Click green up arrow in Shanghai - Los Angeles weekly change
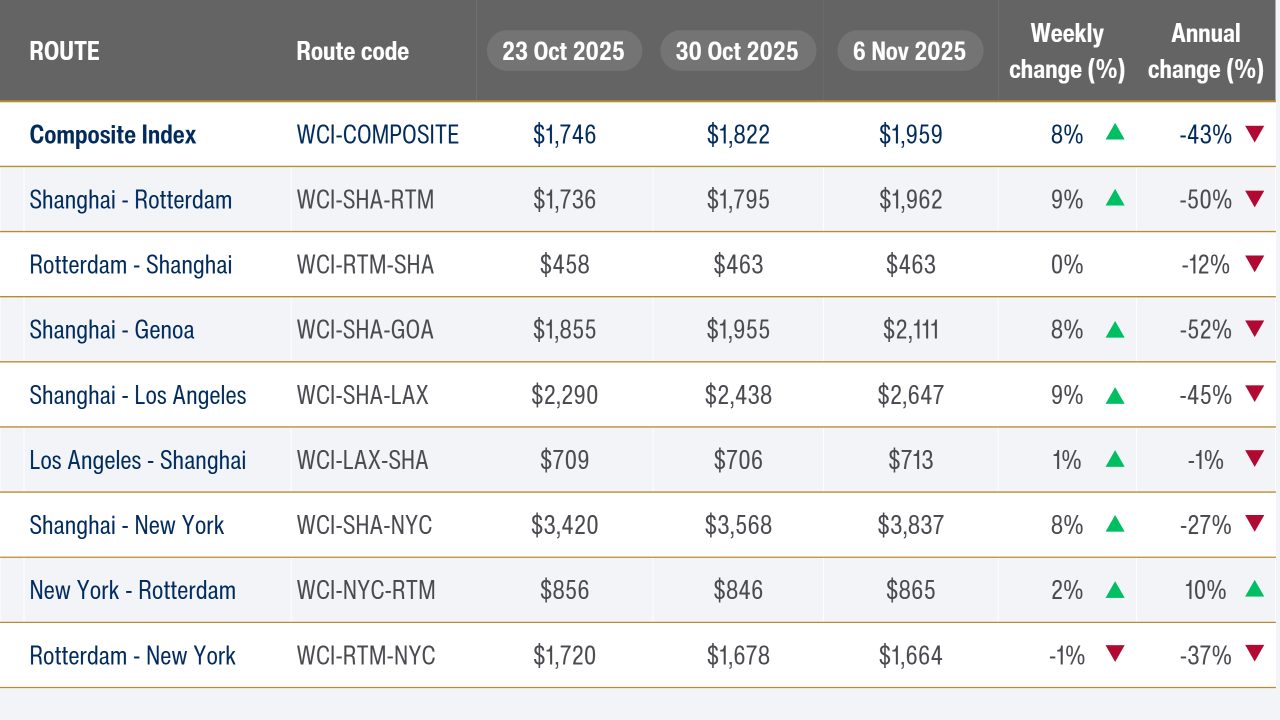Screen dimensions: 1280x720 point(1115,394)
